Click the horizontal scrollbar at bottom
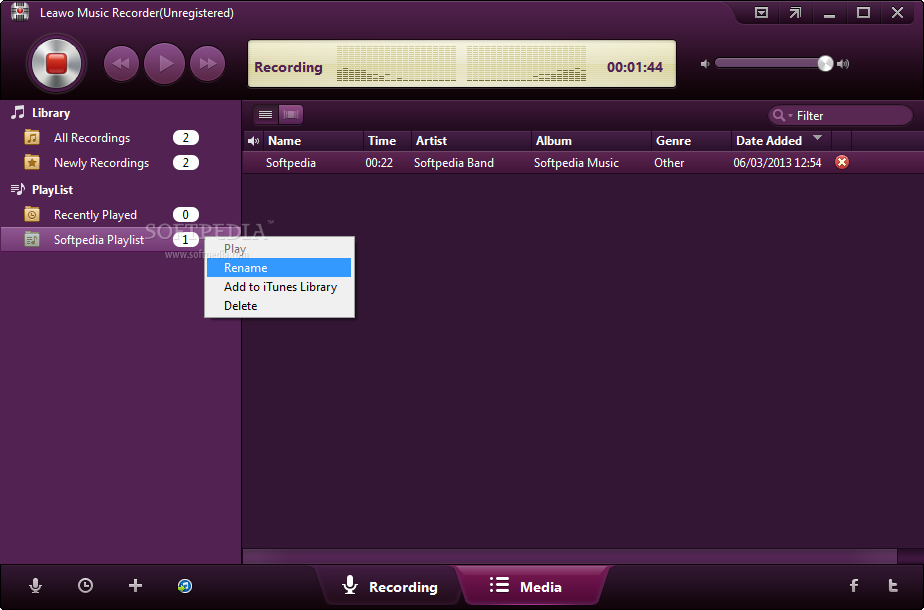Screen dimensions: 924x610 pos(570,556)
